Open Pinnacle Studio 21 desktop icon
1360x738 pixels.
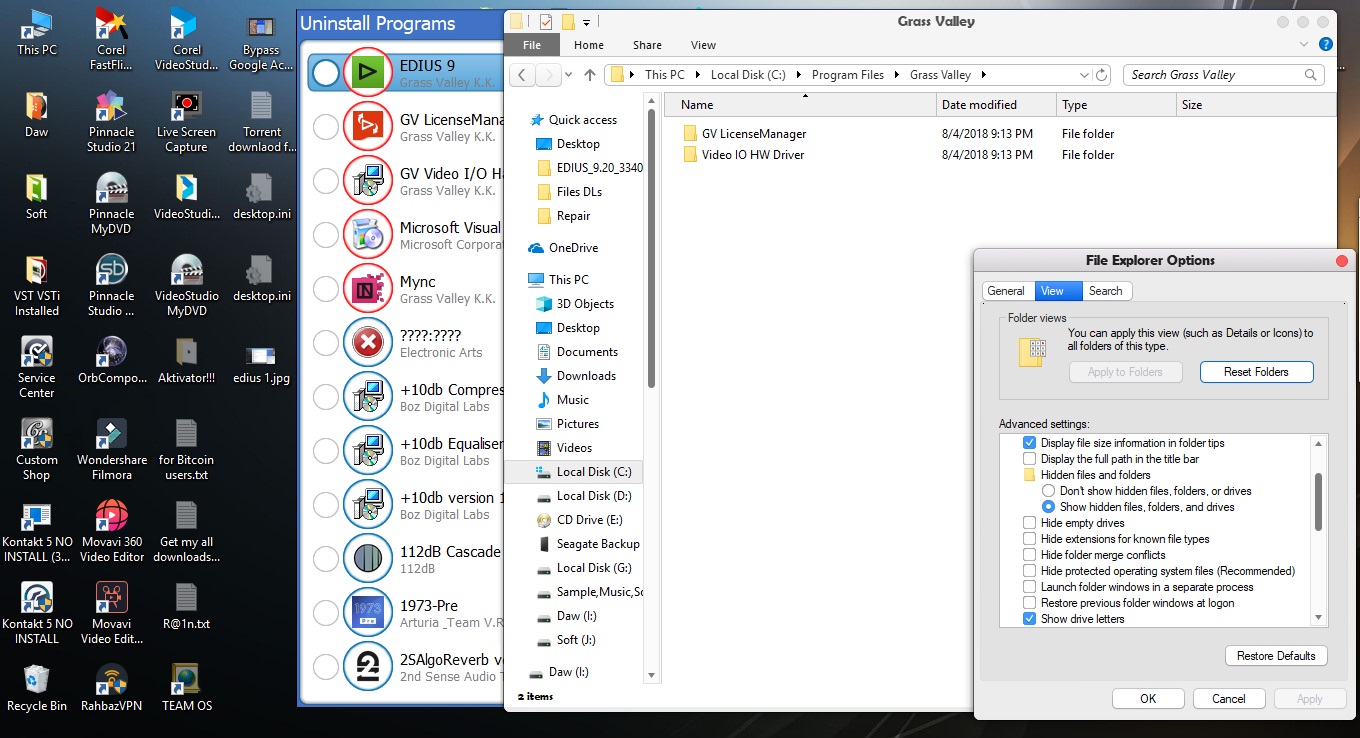[111, 120]
